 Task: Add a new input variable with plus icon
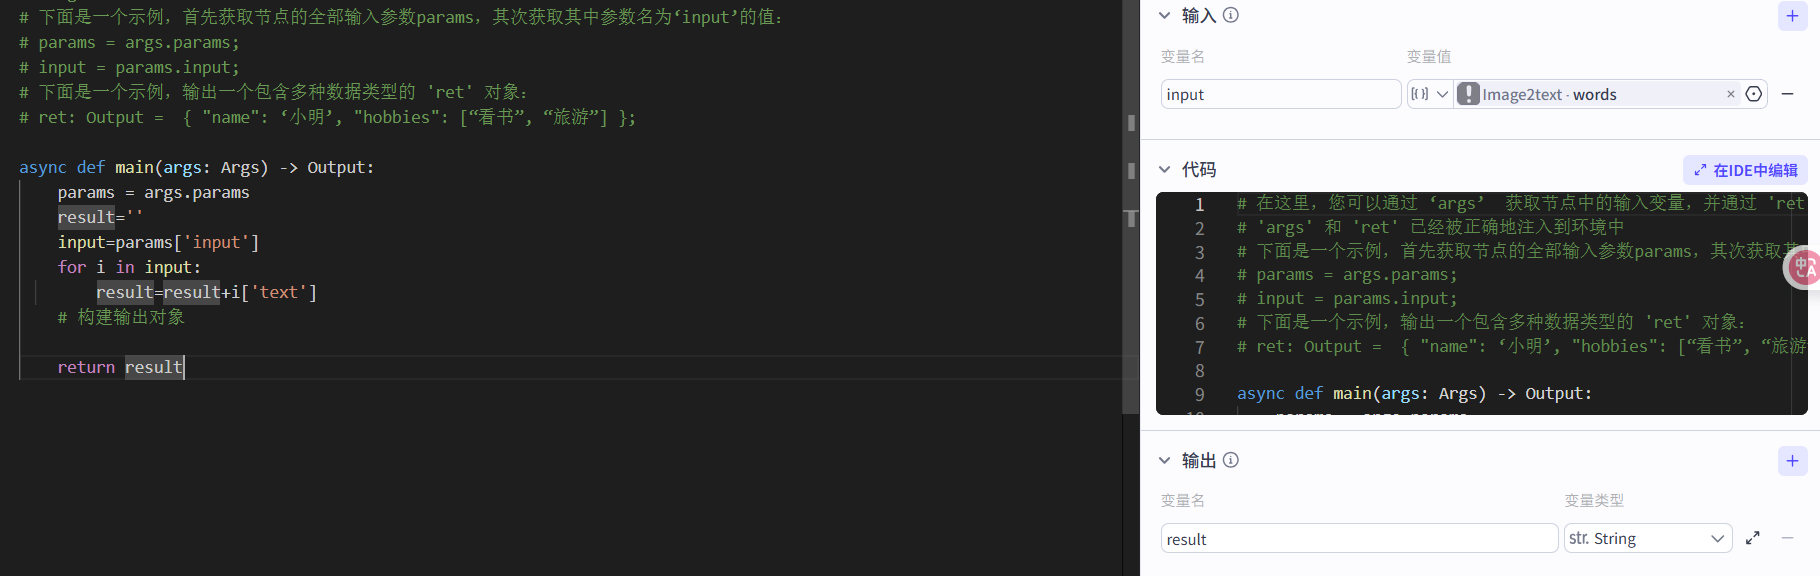(x=1792, y=16)
